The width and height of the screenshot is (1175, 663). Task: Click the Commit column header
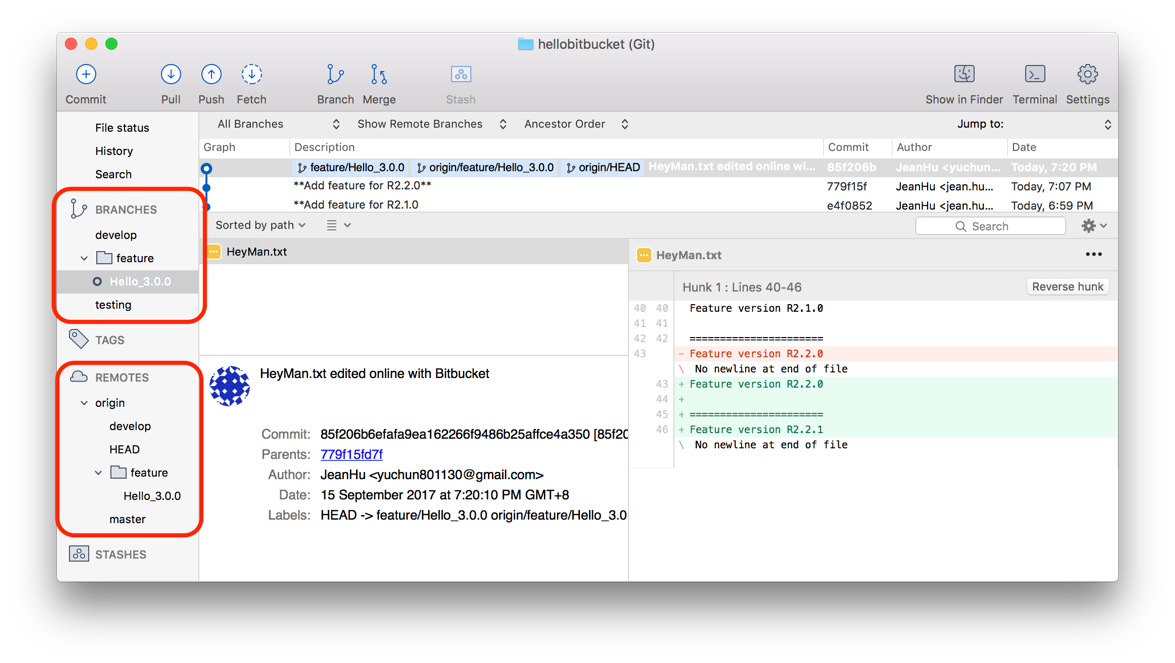848,147
